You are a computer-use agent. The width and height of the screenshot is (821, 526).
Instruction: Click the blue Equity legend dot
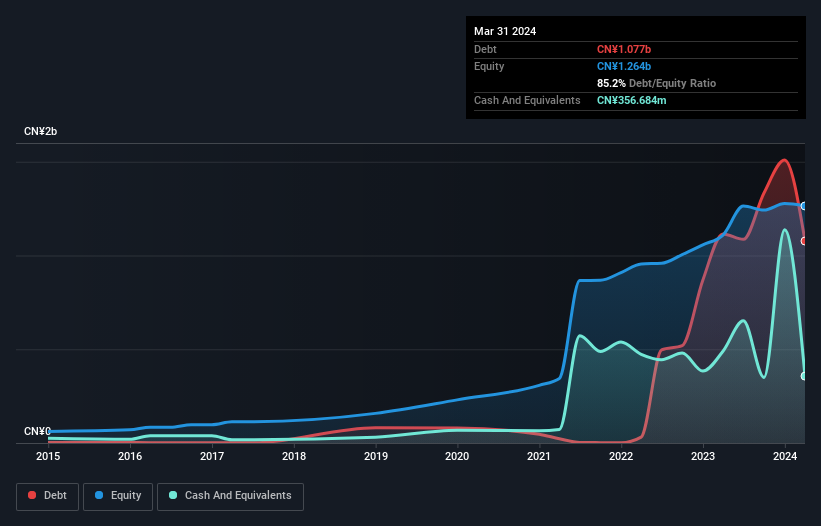coord(99,495)
